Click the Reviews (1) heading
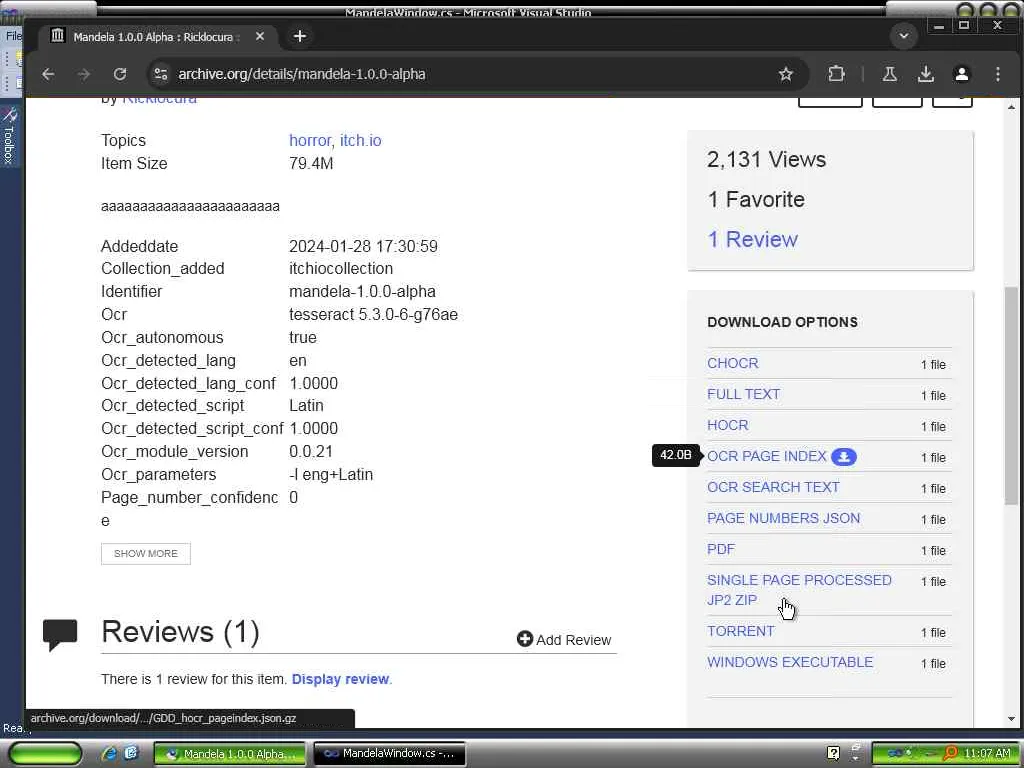 pyautogui.click(x=180, y=632)
